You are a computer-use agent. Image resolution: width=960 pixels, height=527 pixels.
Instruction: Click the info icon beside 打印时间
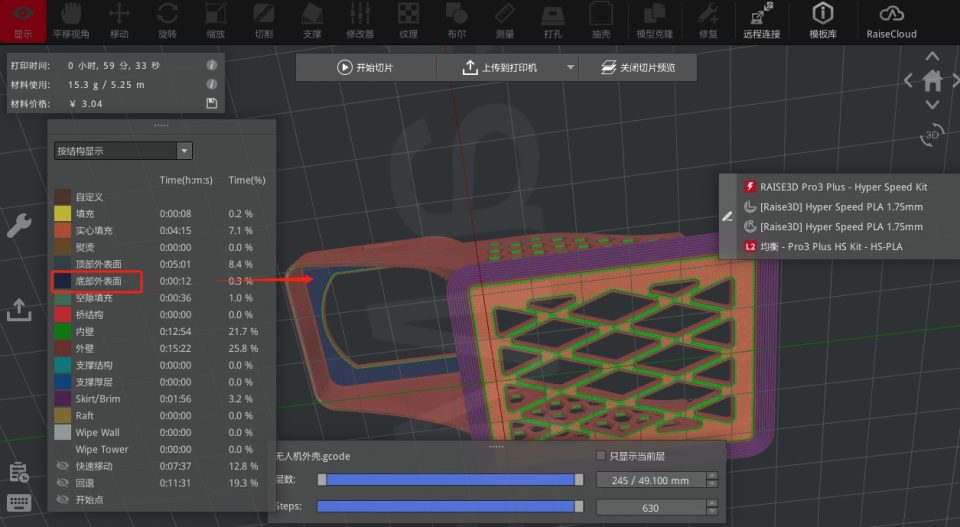[x=211, y=65]
